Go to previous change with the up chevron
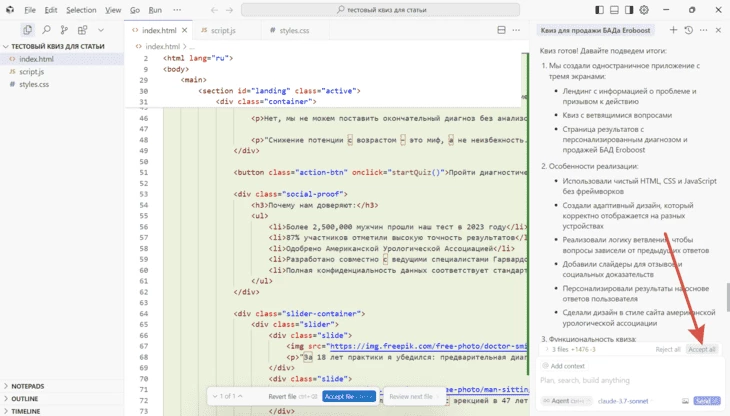730x416 pixels. [240, 396]
